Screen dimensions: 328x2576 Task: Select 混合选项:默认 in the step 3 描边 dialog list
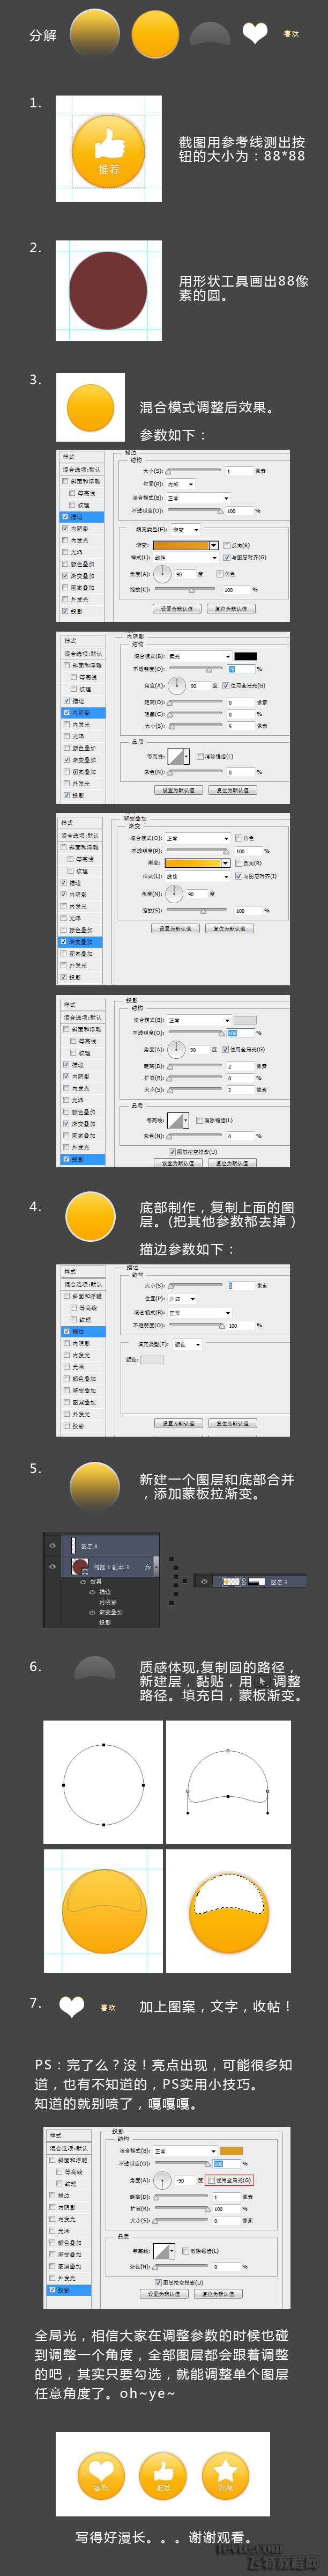pyautogui.click(x=82, y=469)
